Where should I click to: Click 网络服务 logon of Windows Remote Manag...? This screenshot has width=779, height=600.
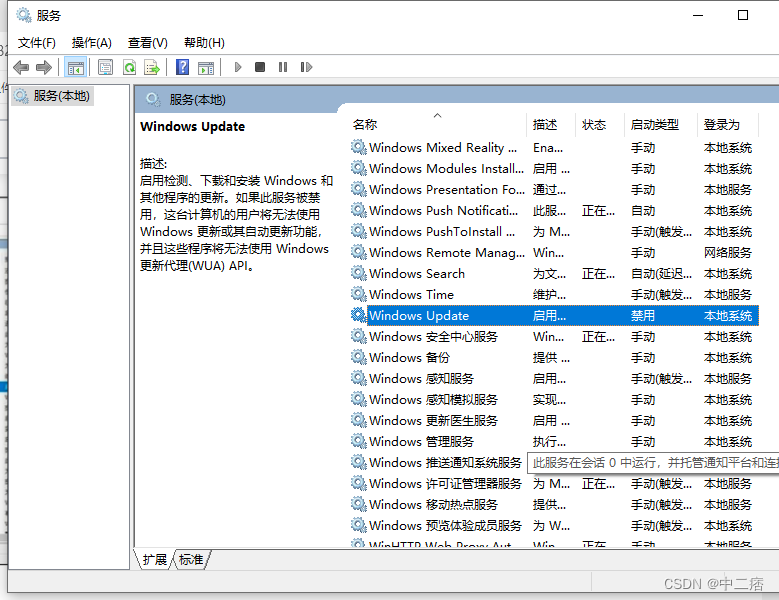[x=728, y=252]
